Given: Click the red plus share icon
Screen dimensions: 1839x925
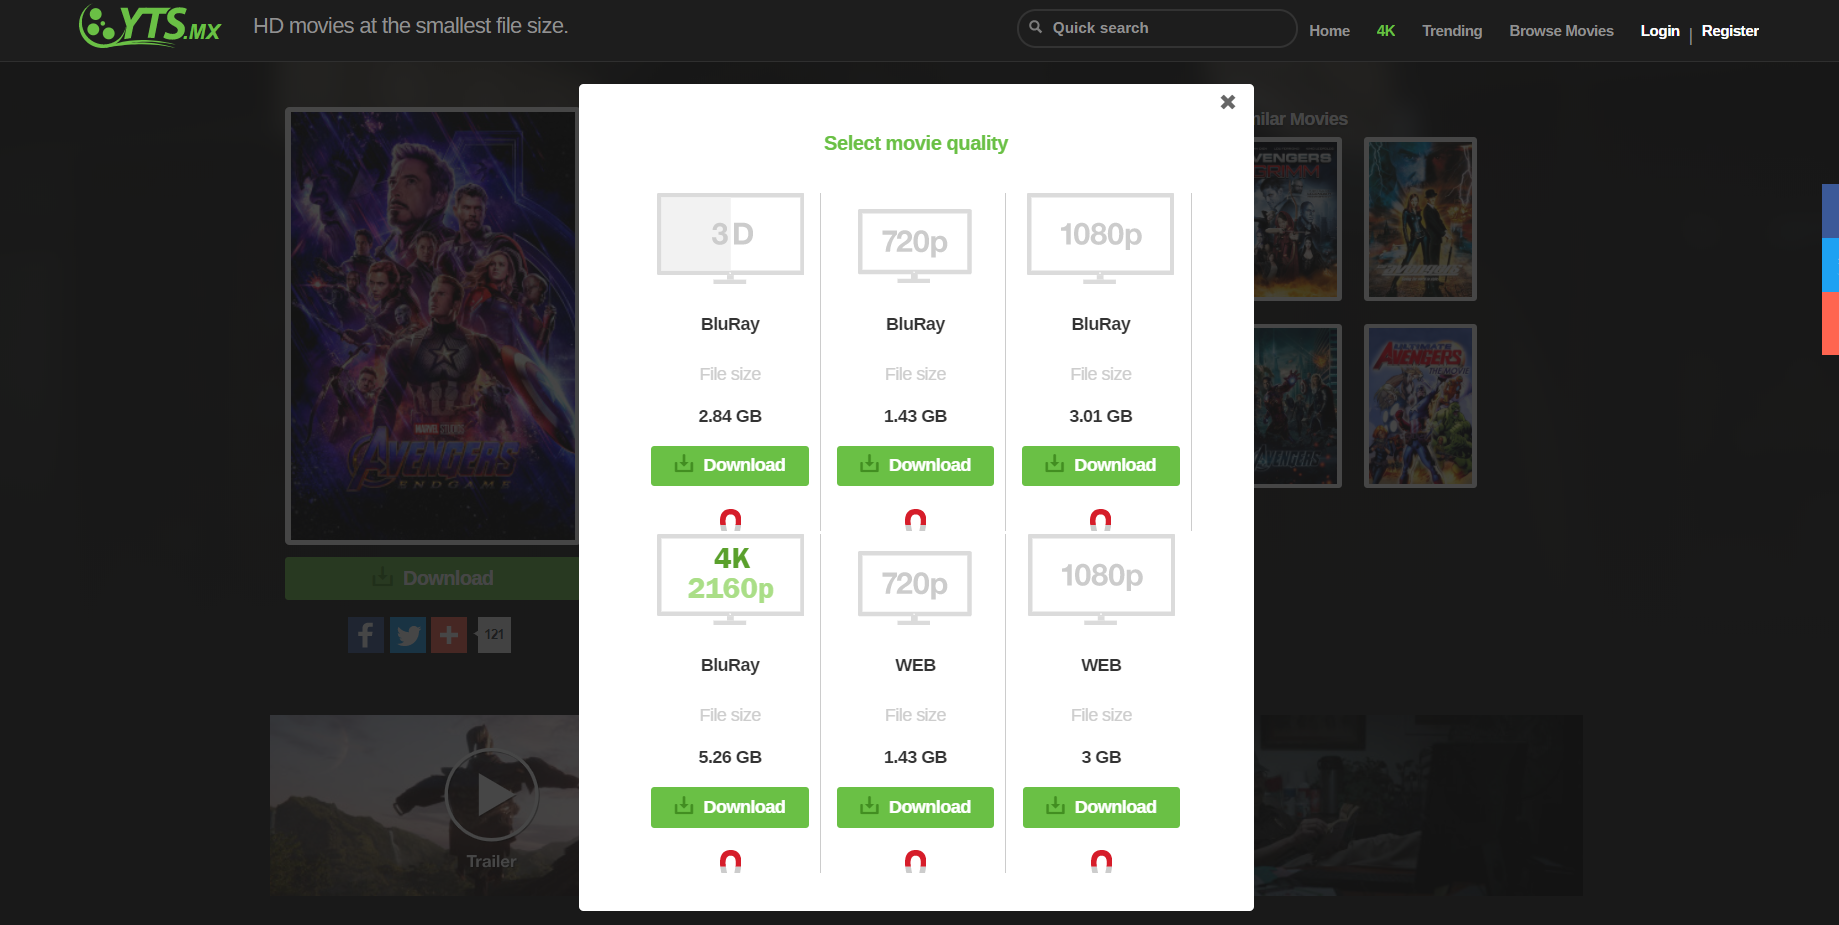Looking at the screenshot, I should tap(449, 635).
